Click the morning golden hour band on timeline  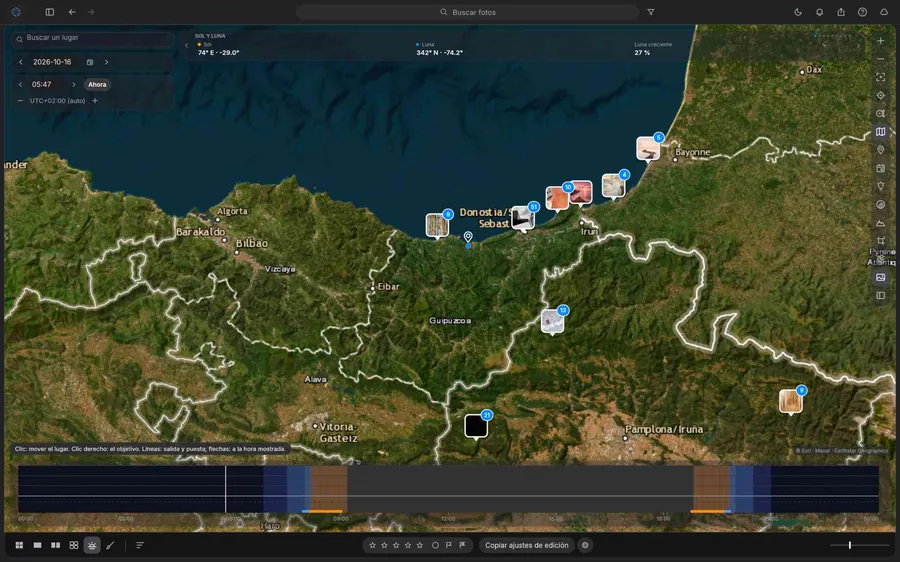pos(329,489)
